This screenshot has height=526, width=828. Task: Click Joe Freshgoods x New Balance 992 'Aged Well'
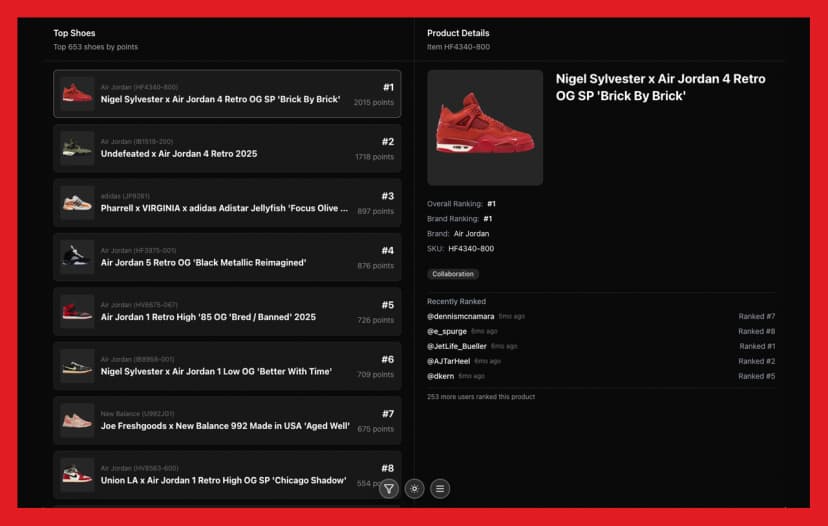tap(227, 420)
